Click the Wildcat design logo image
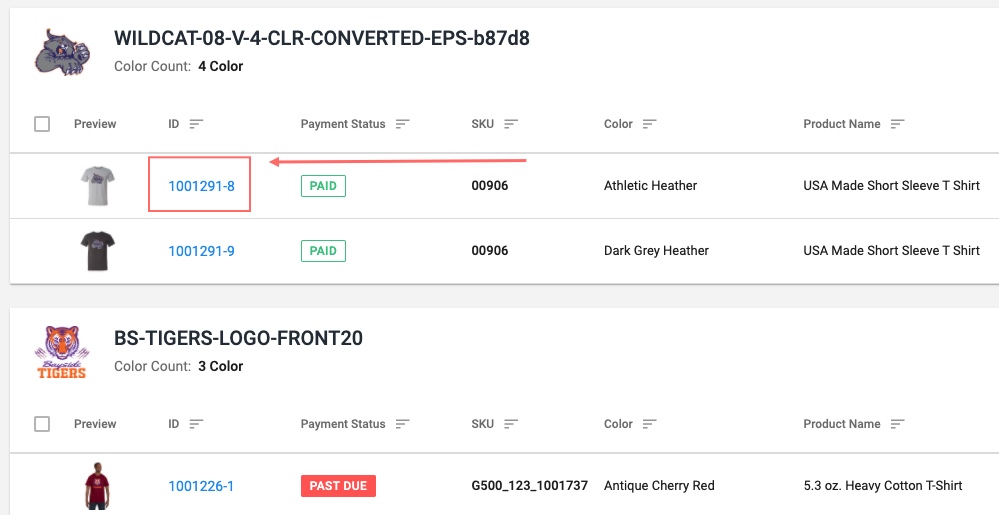Viewport: 999px width, 515px height. point(61,53)
